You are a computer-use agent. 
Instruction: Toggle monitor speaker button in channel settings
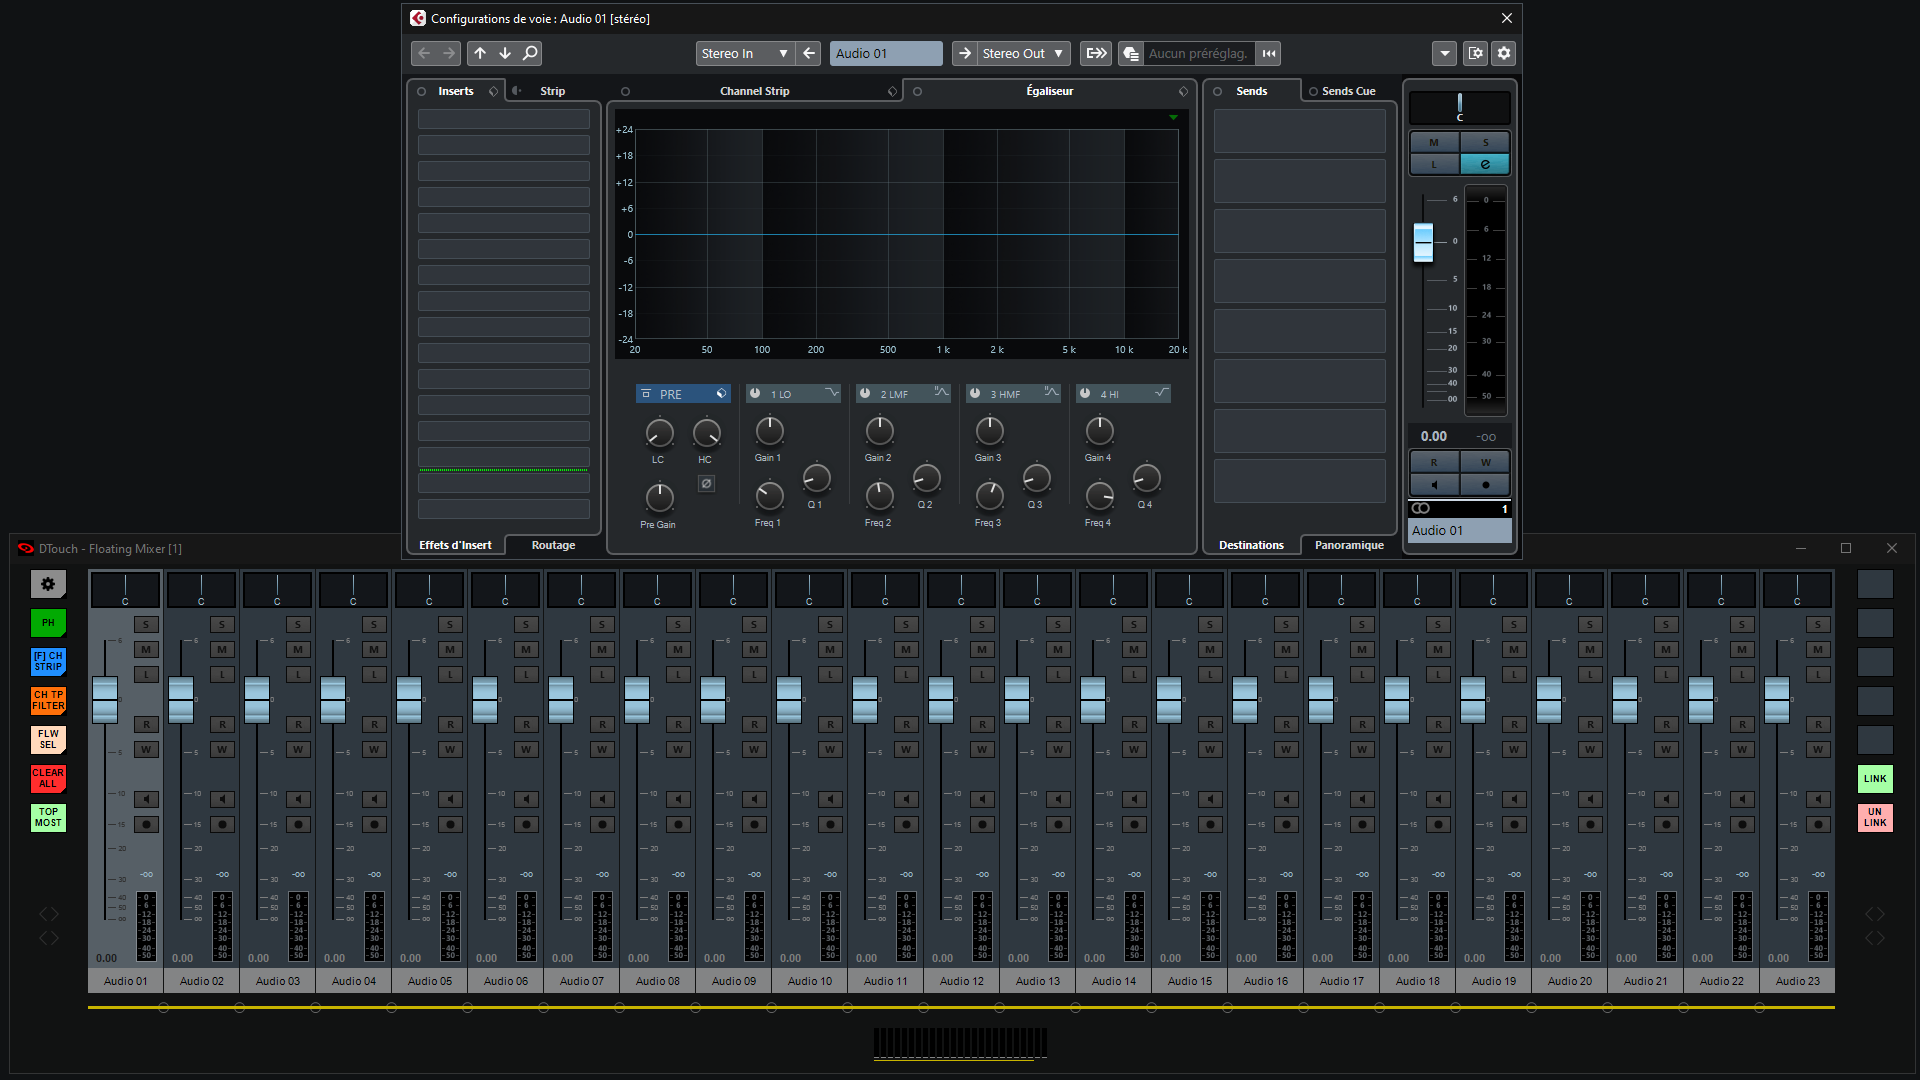pos(1434,485)
